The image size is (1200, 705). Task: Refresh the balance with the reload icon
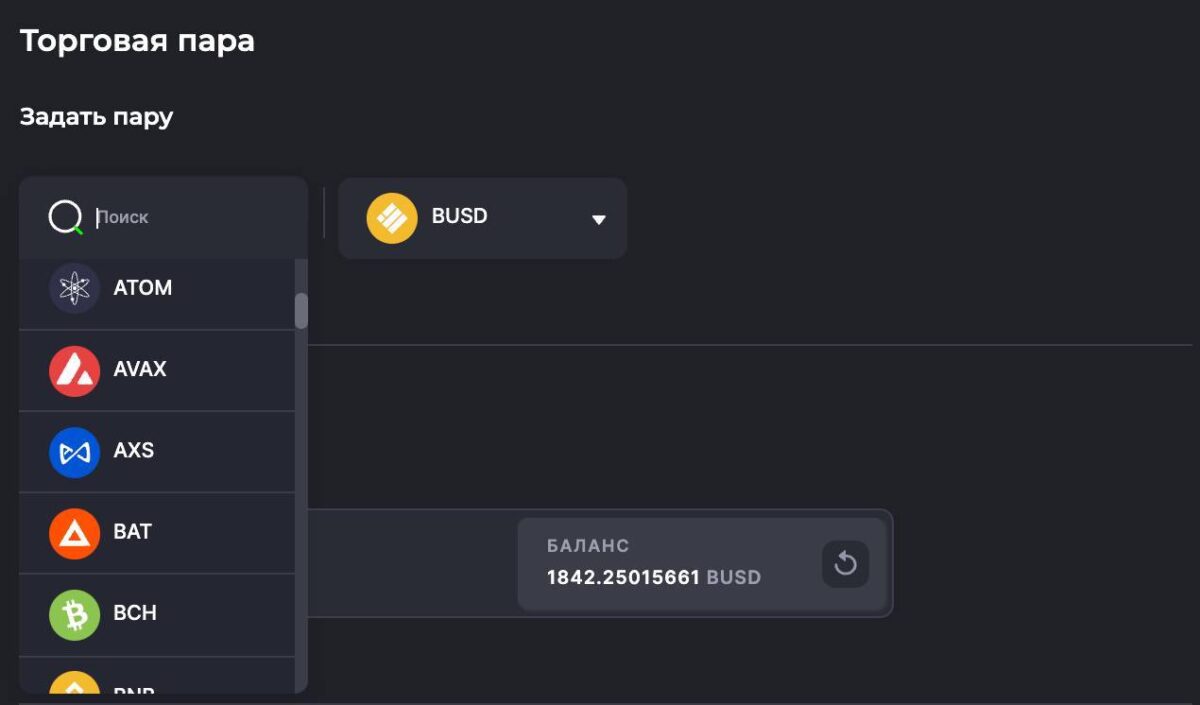tap(845, 564)
